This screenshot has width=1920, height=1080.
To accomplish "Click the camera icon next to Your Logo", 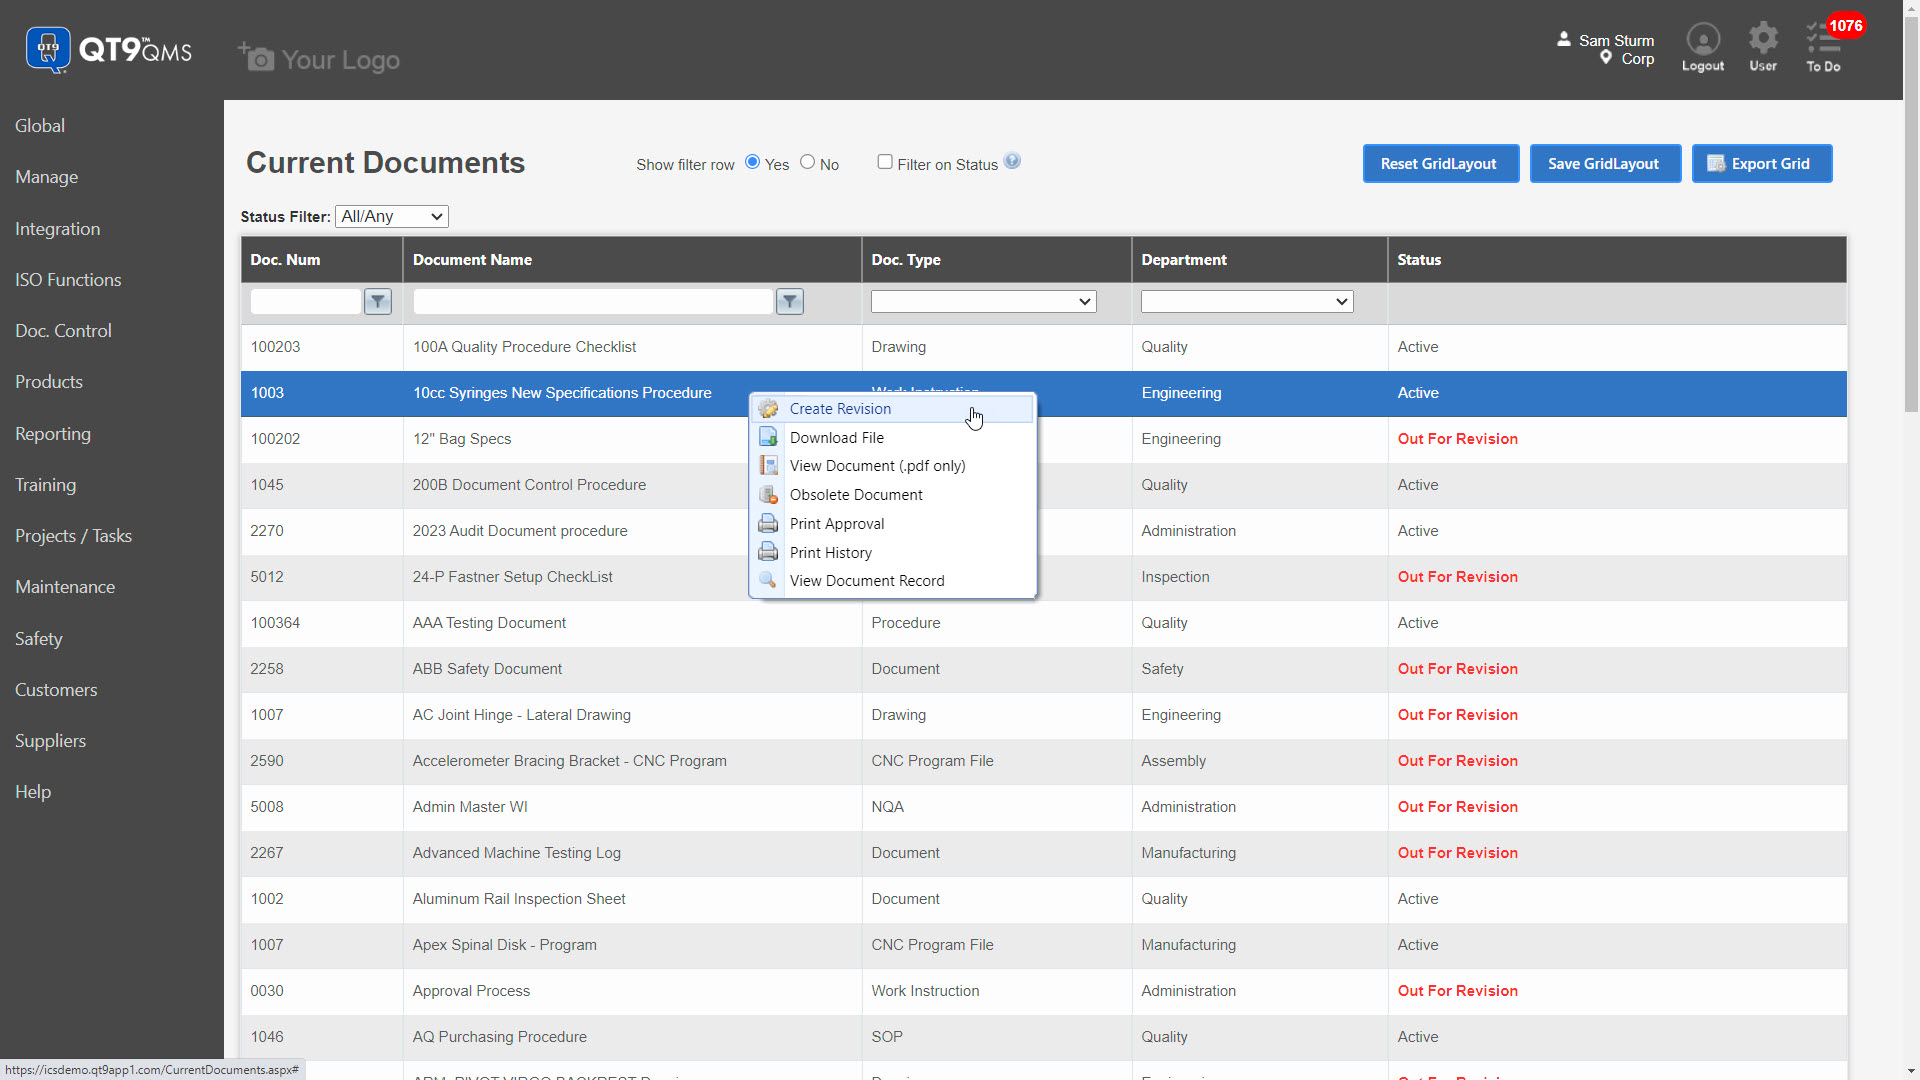I will (256, 58).
